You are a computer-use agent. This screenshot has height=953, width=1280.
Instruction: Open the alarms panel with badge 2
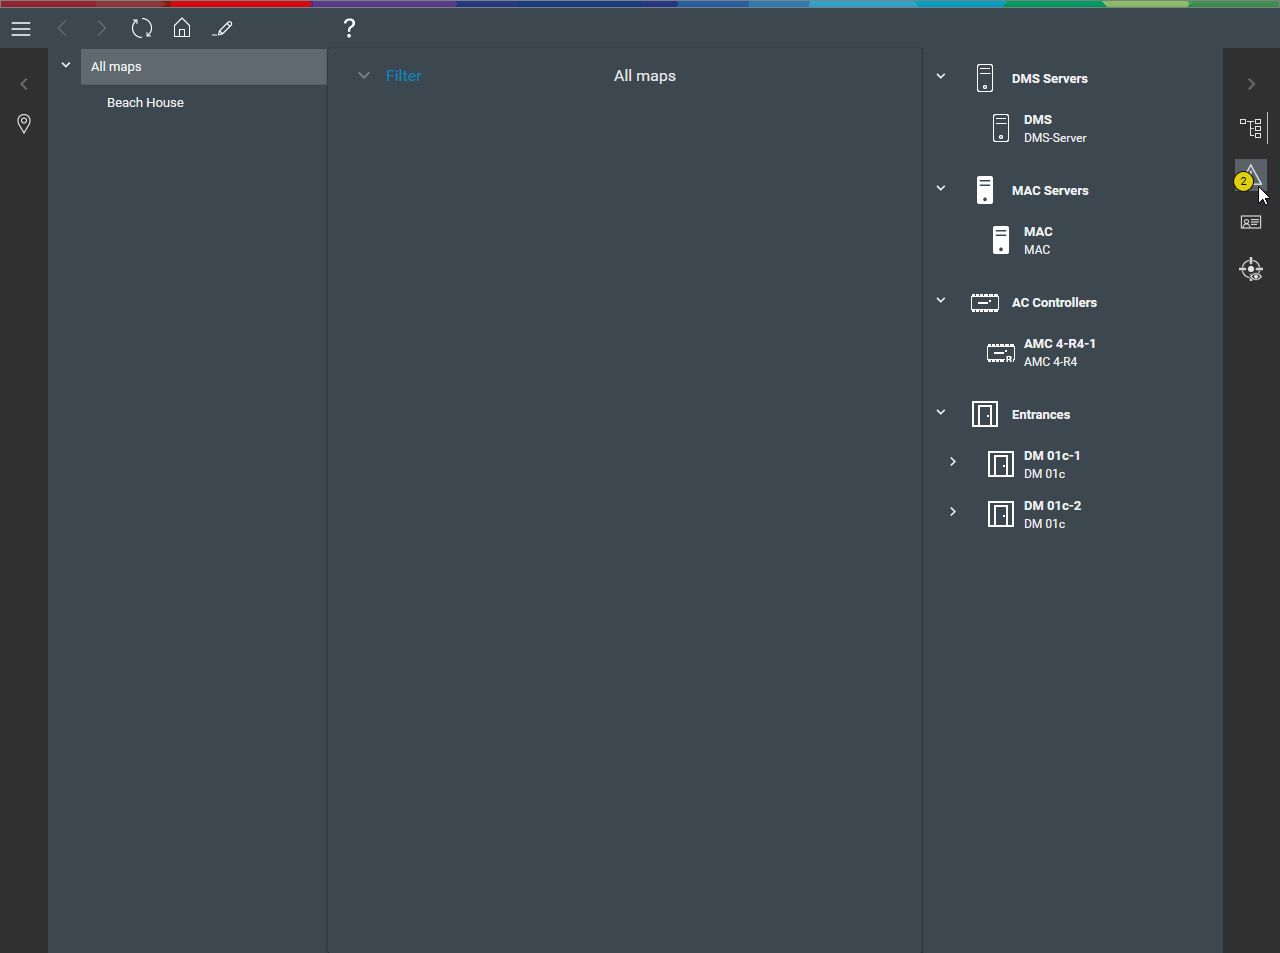(x=1251, y=176)
